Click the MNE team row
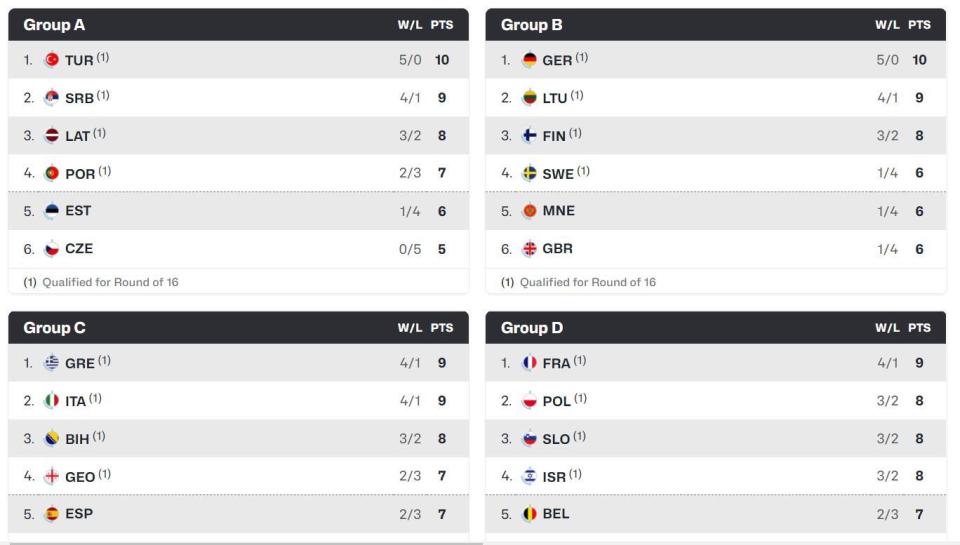 coord(715,211)
